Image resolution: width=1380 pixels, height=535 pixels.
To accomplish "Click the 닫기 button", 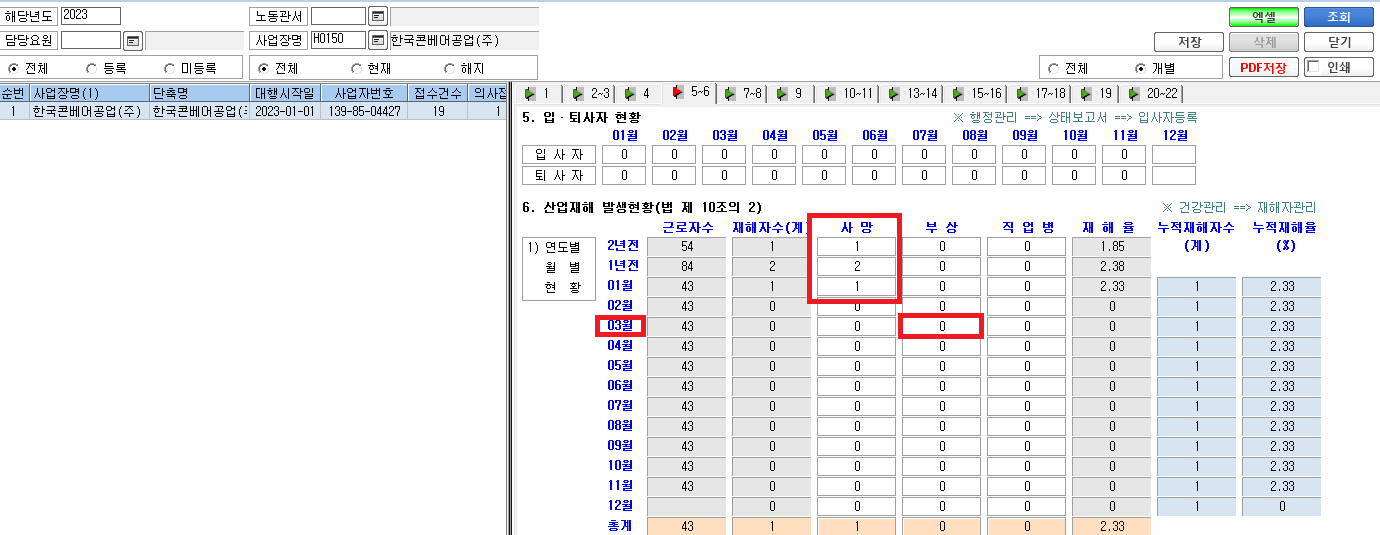I will tap(1339, 42).
